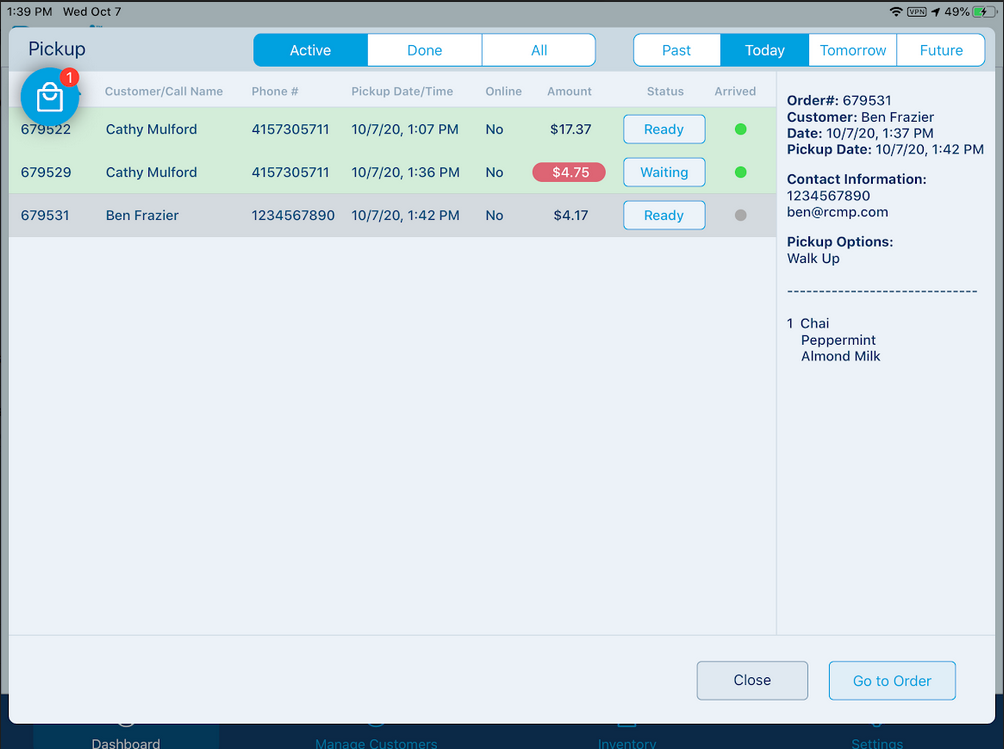Switch to the Active orders filter

[x=310, y=50]
